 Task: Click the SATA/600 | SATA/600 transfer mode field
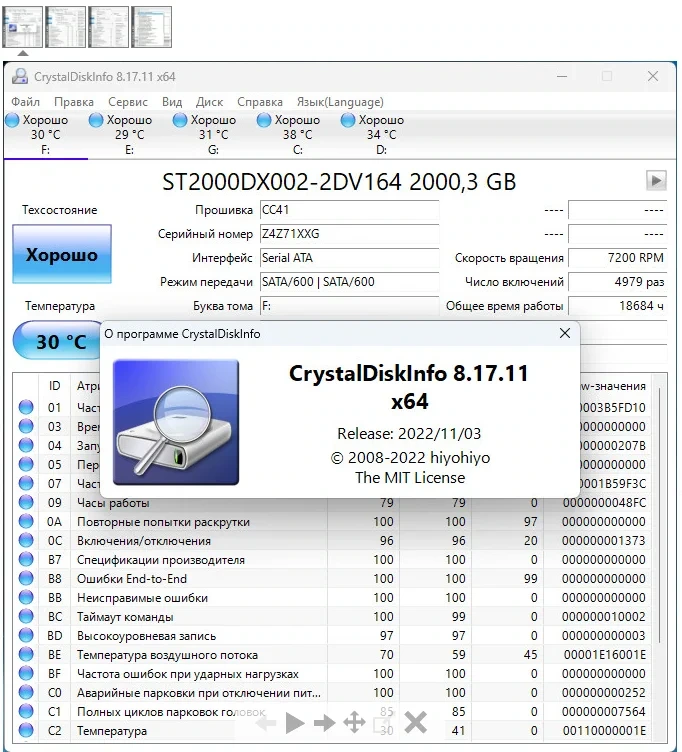(349, 282)
